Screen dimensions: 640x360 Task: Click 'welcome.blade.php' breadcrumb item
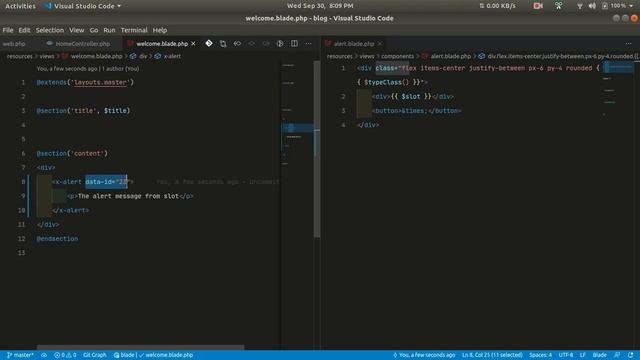[x=96, y=56]
